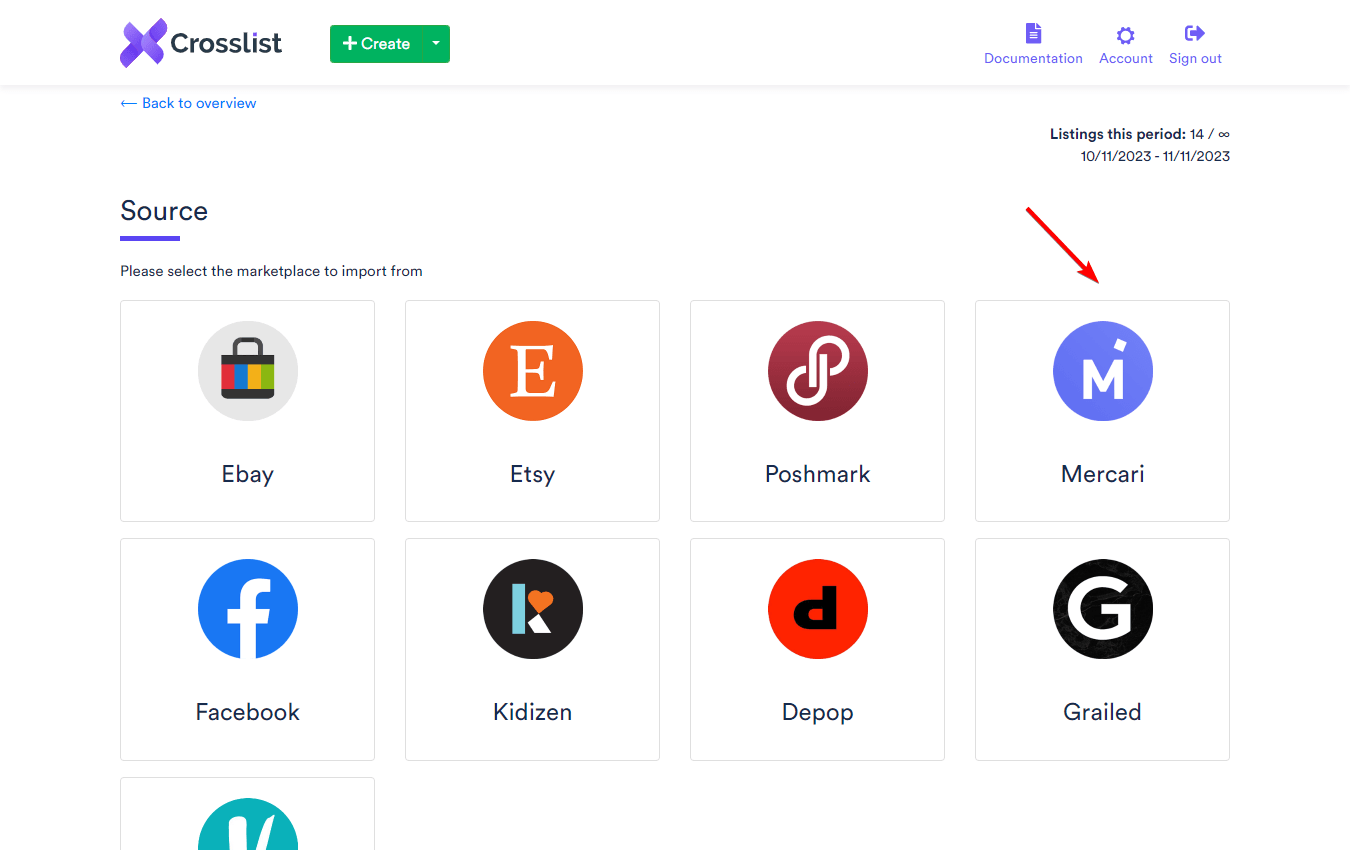The width and height of the screenshot is (1350, 850).
Task: Select the Grailed black icon
Action: coord(1103,609)
